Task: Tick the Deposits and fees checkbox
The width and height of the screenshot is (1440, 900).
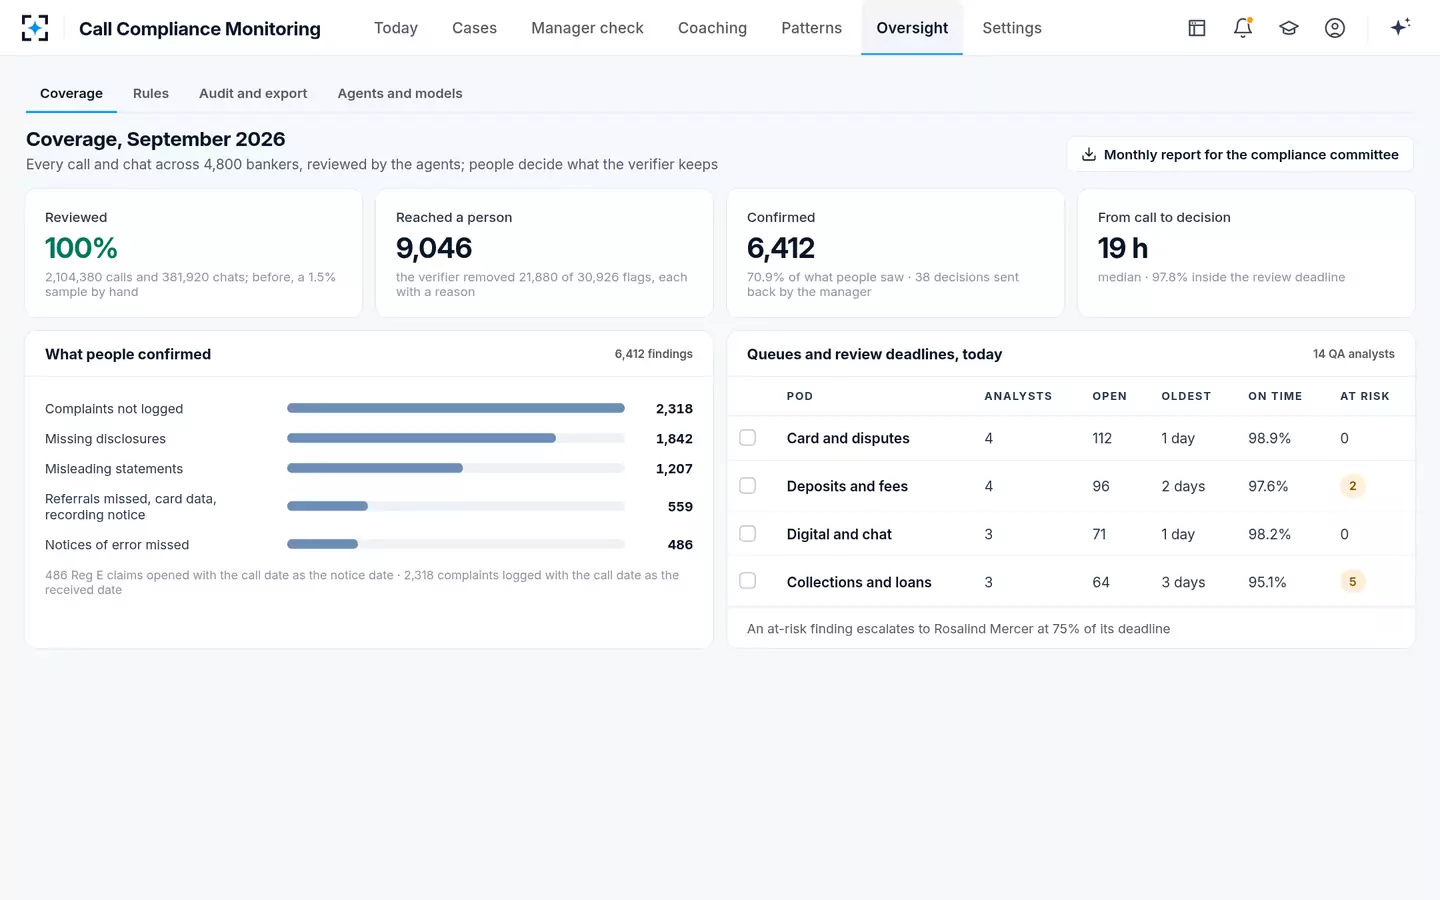Action: tap(747, 486)
